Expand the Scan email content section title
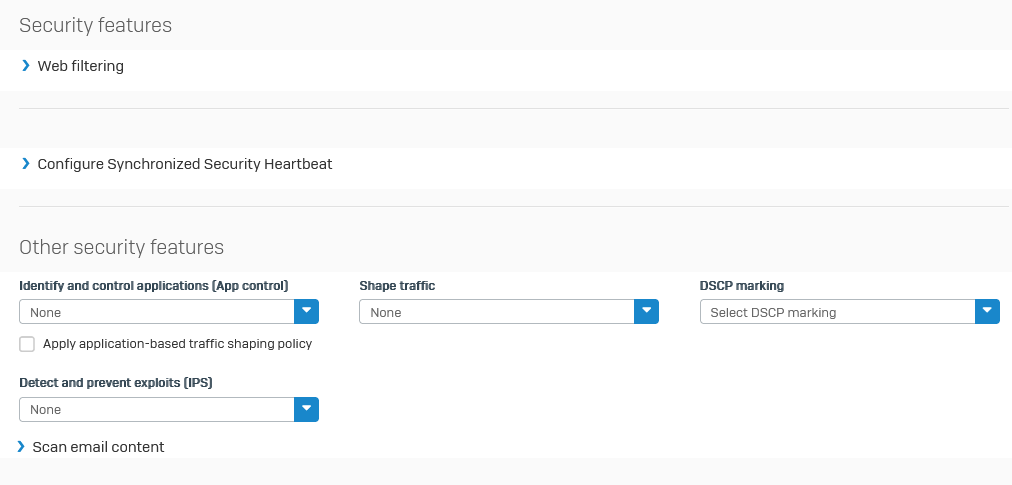This screenshot has height=485, width=1012. 99,447
